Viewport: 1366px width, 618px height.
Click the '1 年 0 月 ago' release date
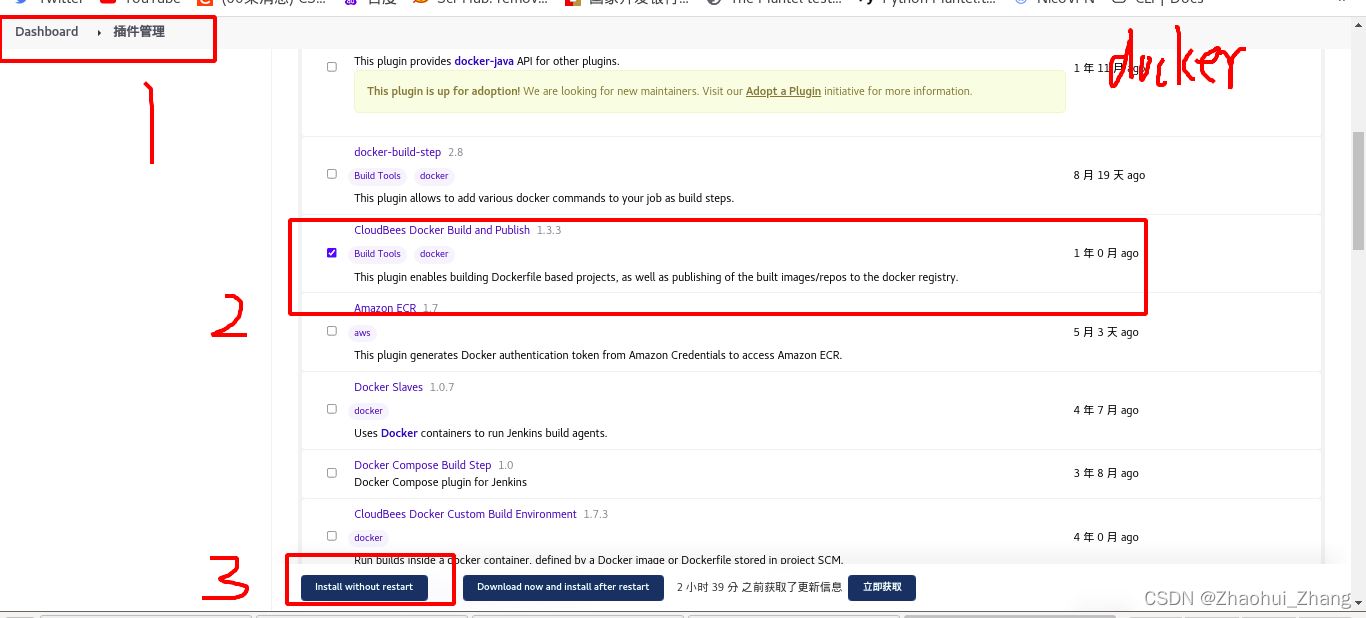[1106, 253]
